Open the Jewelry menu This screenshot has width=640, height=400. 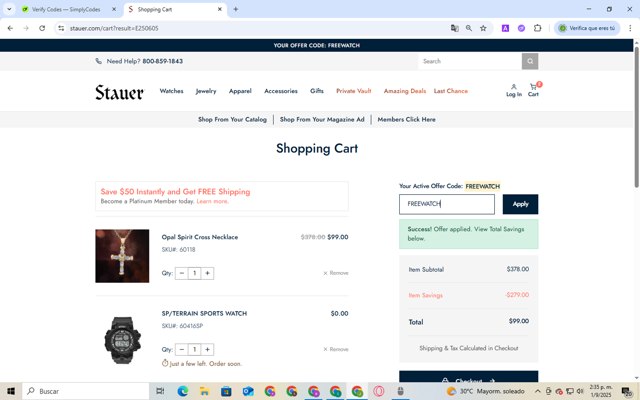point(206,91)
